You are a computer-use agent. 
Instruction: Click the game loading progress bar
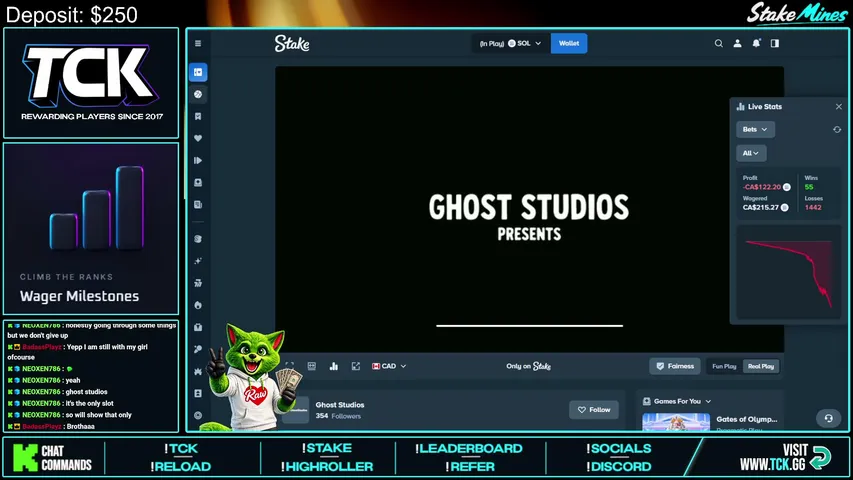[x=529, y=326]
